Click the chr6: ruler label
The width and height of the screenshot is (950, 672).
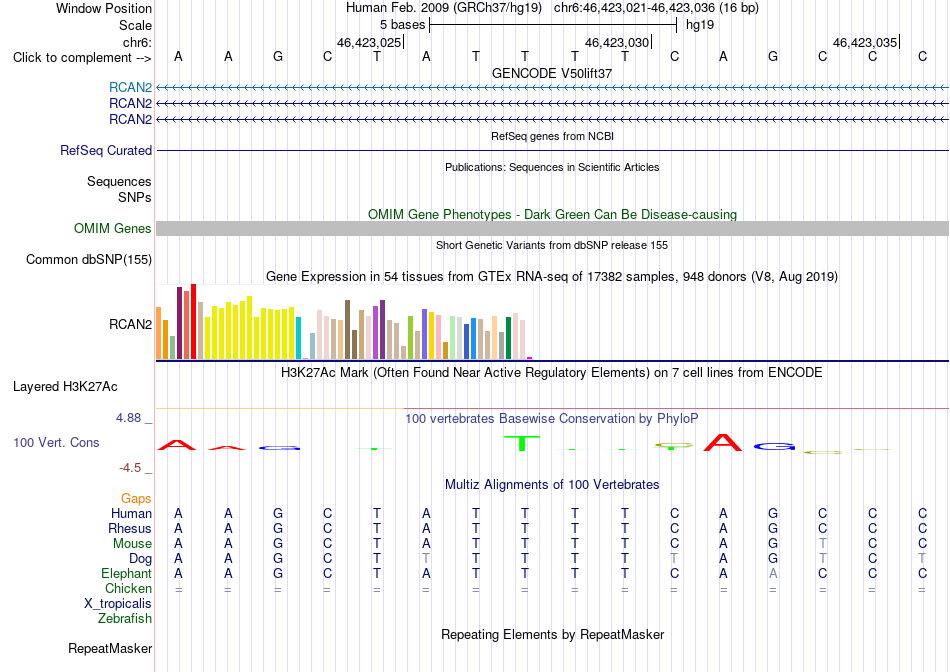coord(137,42)
